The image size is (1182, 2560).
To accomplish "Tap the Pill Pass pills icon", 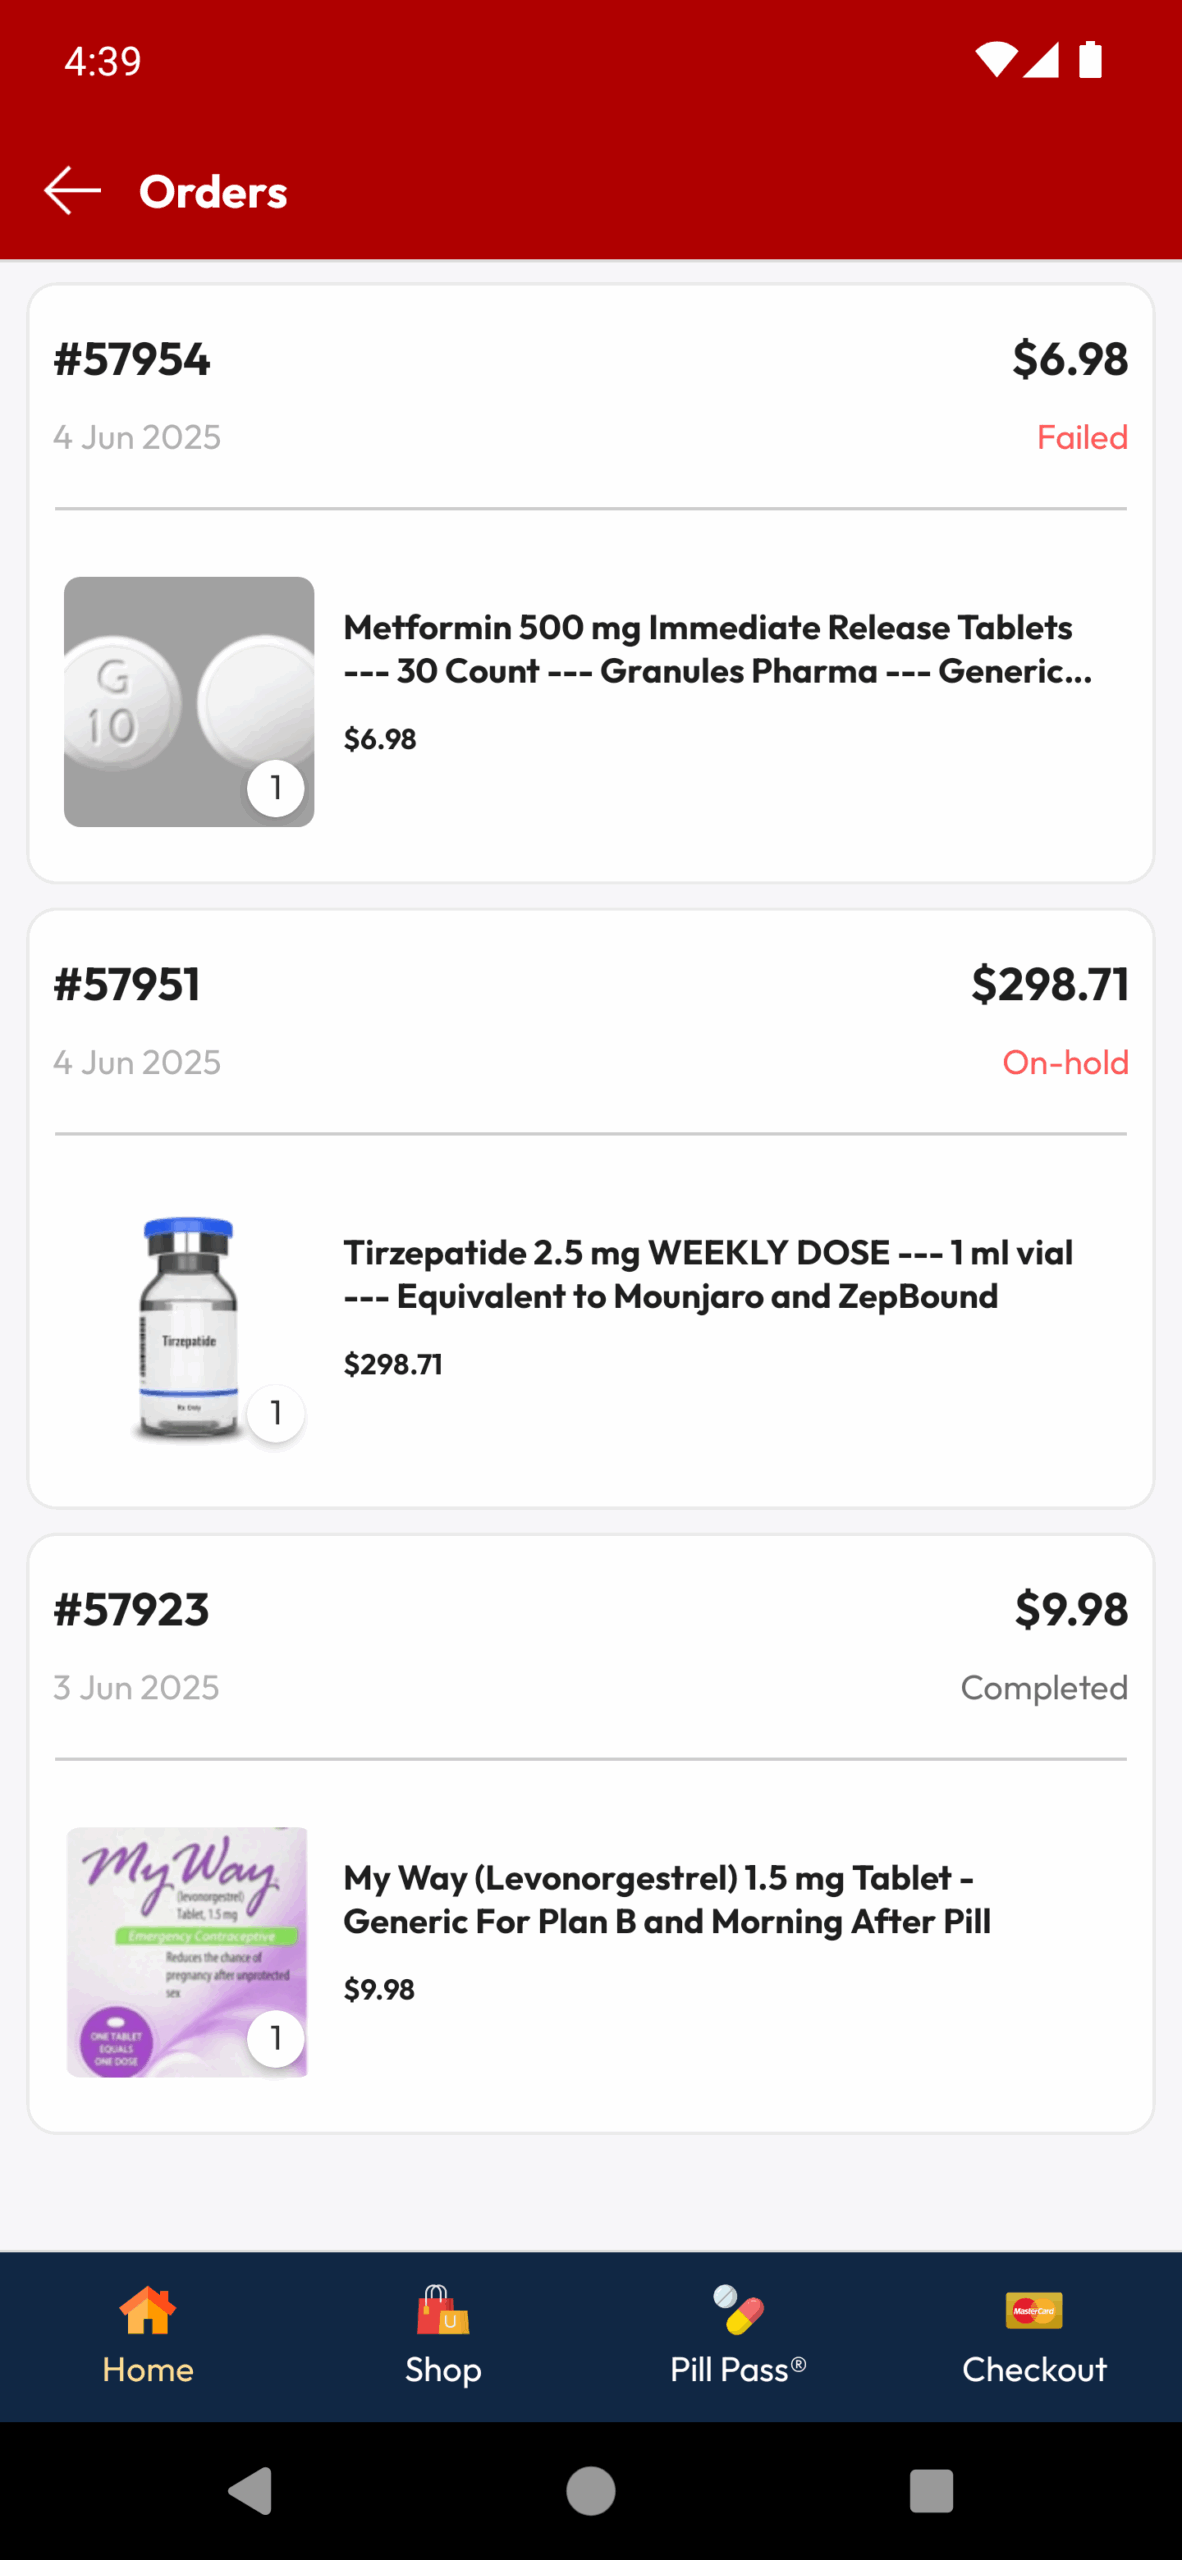I will tap(738, 2310).
